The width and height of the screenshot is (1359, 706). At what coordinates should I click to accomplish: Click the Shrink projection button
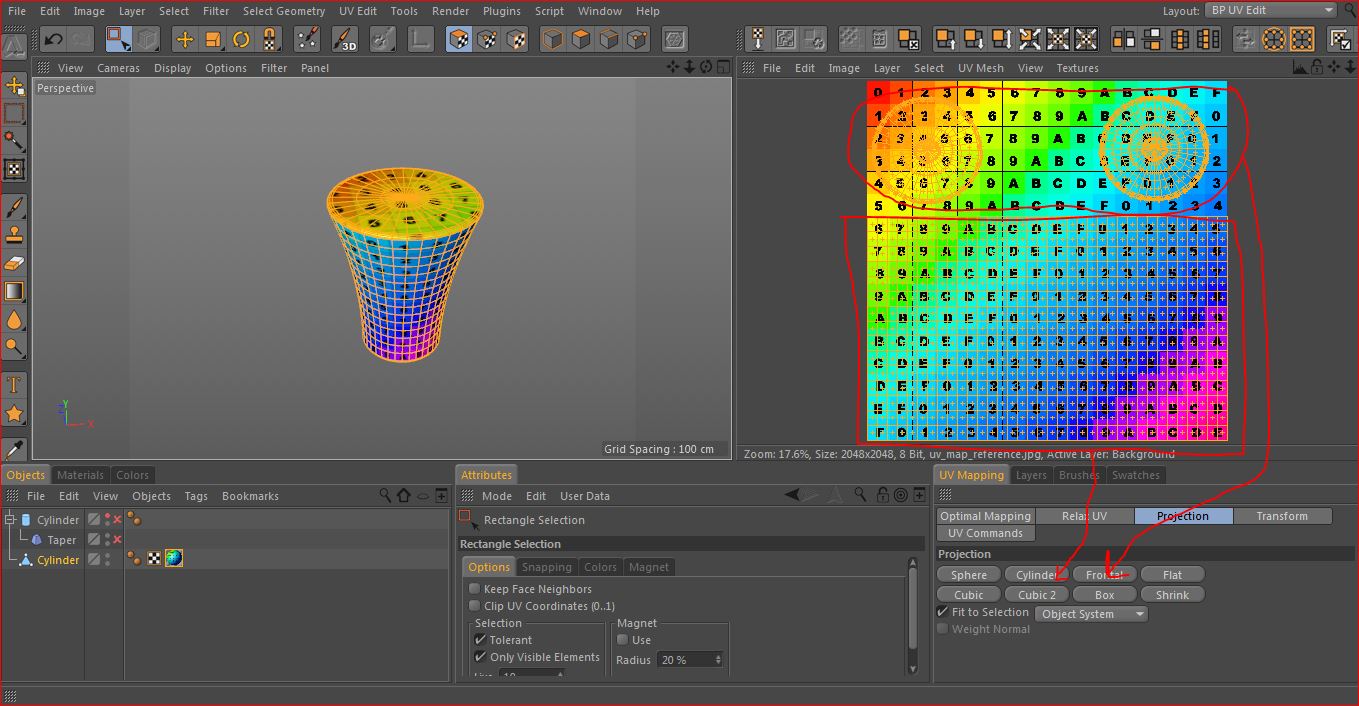(x=1172, y=595)
